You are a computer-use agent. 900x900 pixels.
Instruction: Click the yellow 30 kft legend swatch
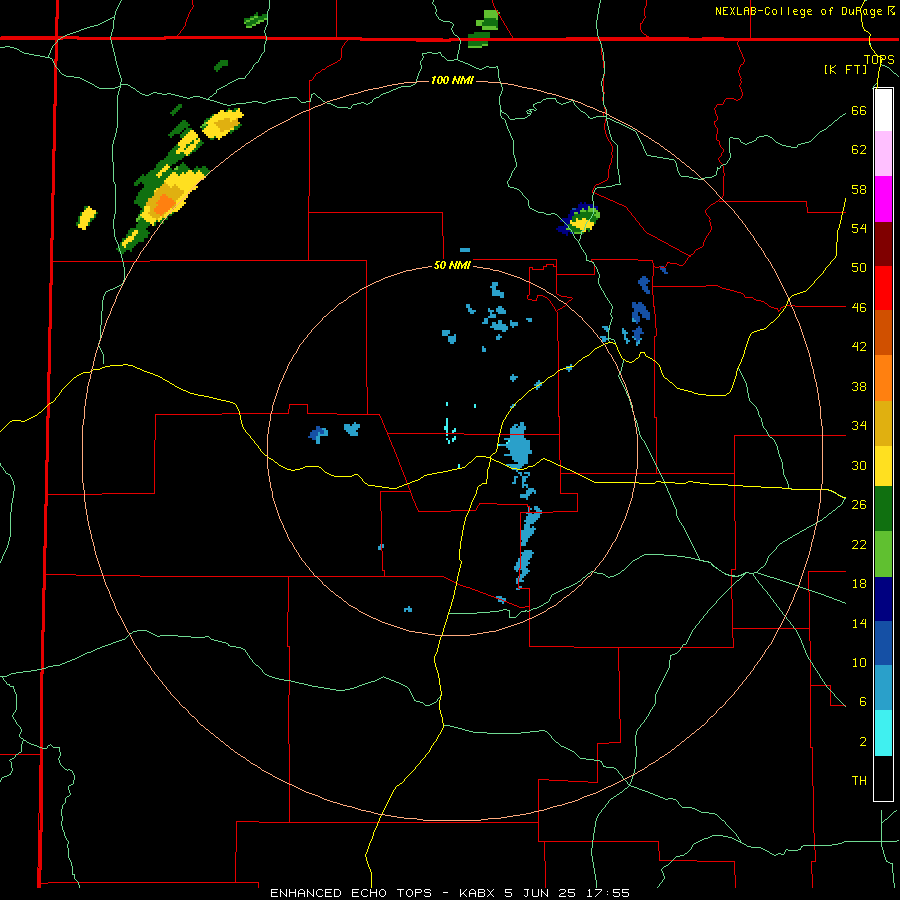883,466
